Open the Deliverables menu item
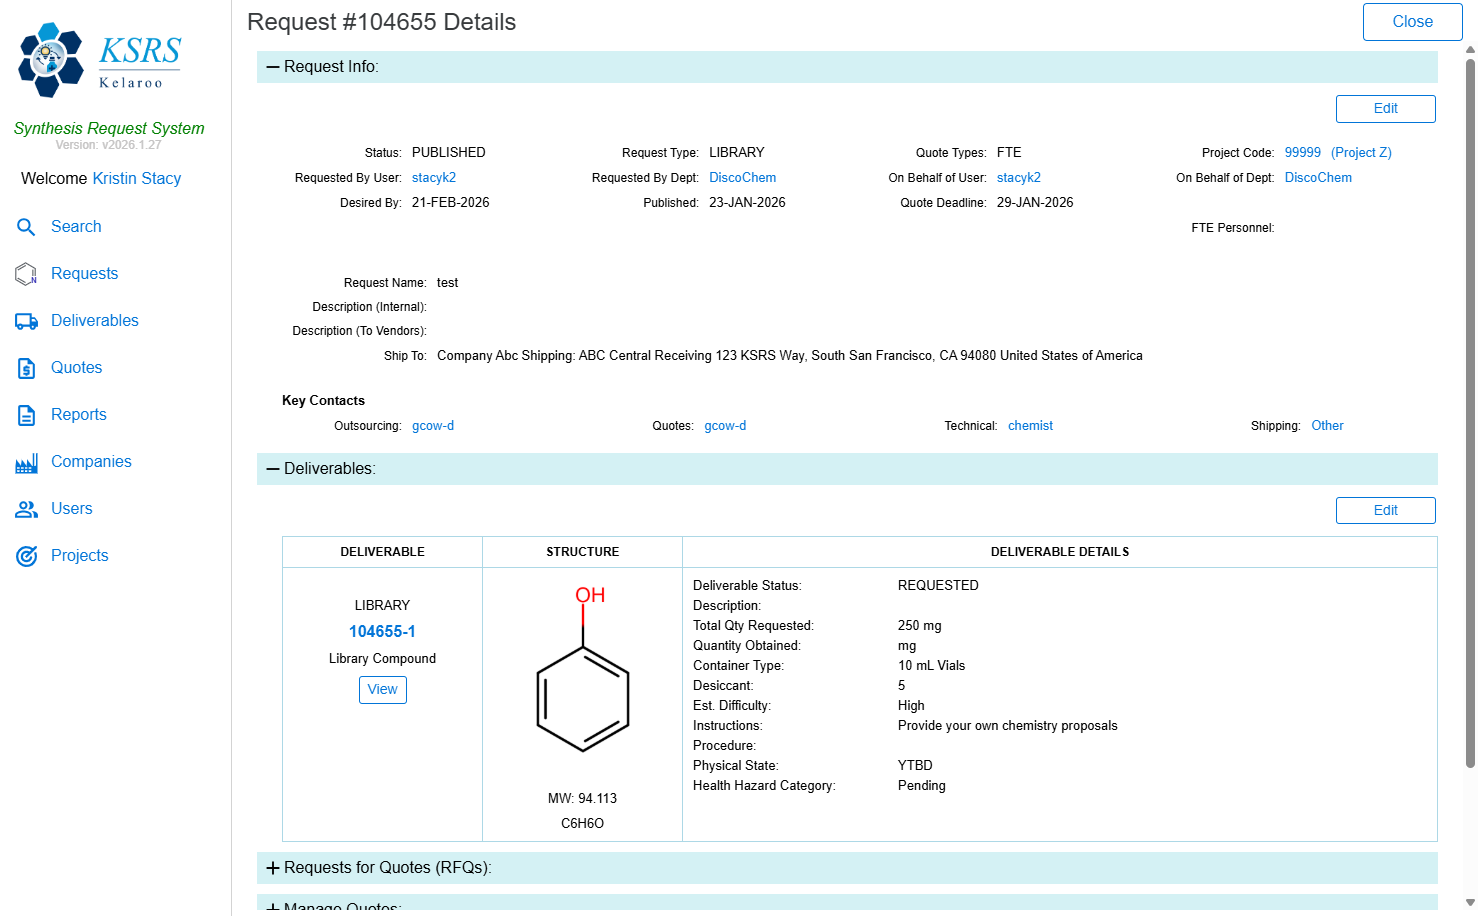The height and width of the screenshot is (916, 1478). pyautogui.click(x=94, y=321)
